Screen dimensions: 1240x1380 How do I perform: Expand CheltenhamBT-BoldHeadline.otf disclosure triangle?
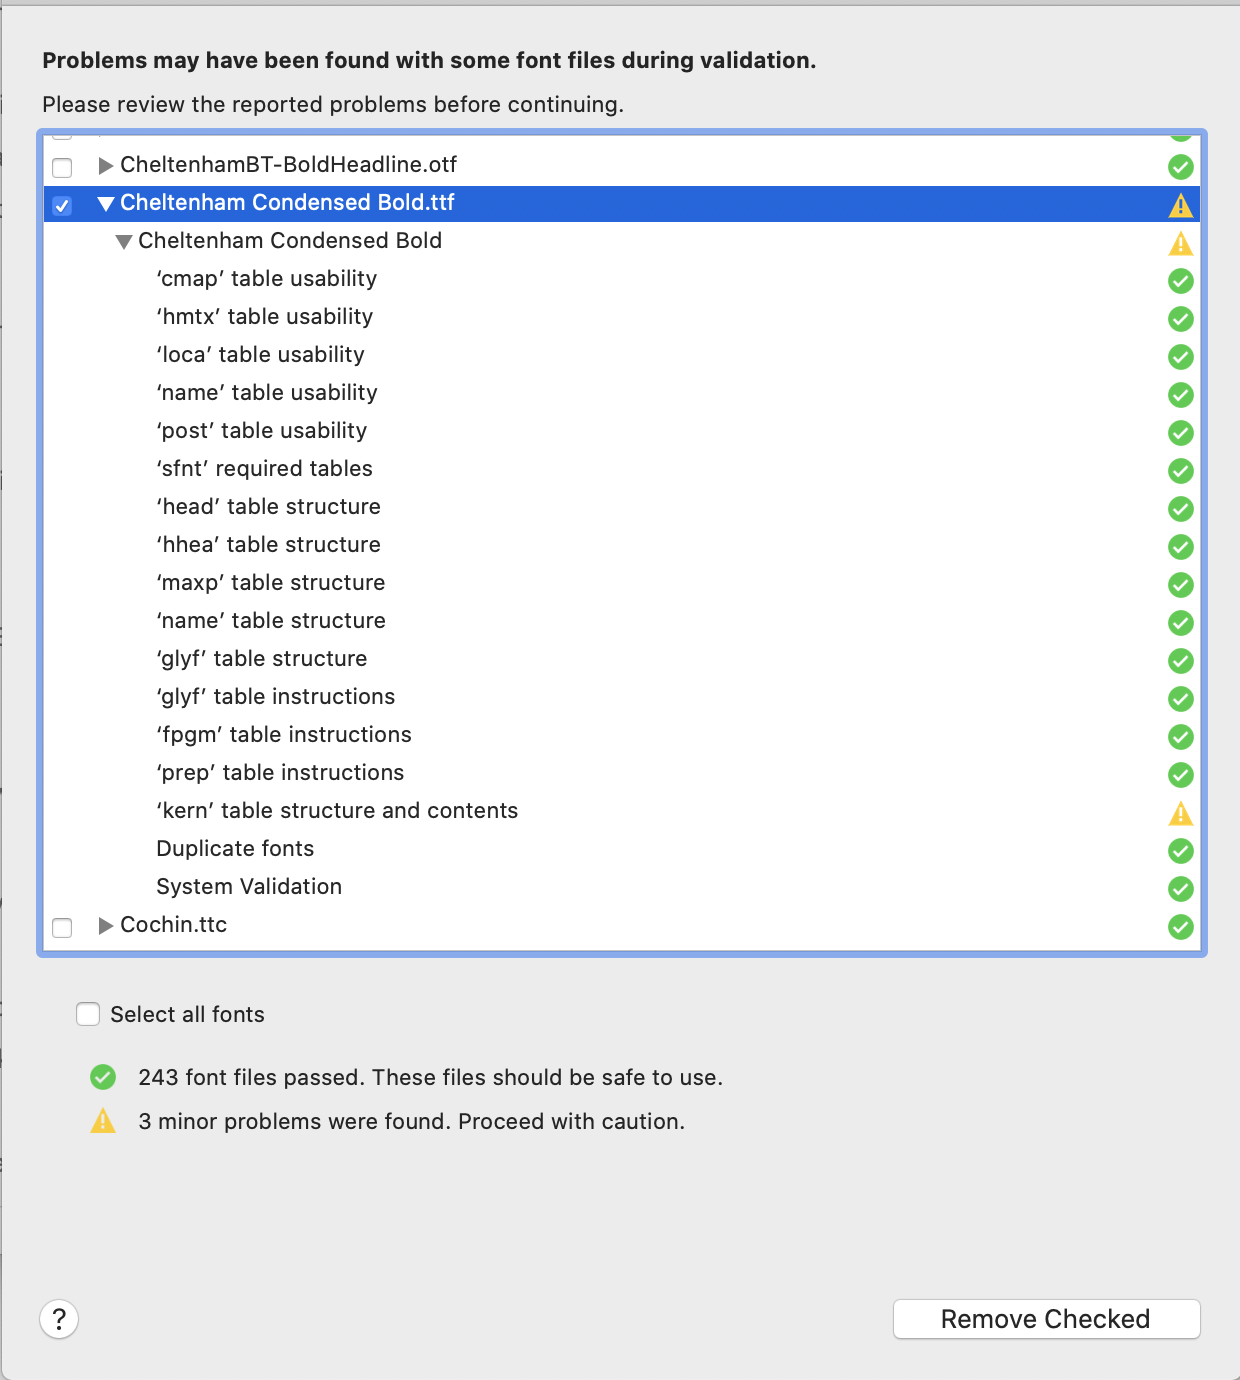(x=105, y=166)
